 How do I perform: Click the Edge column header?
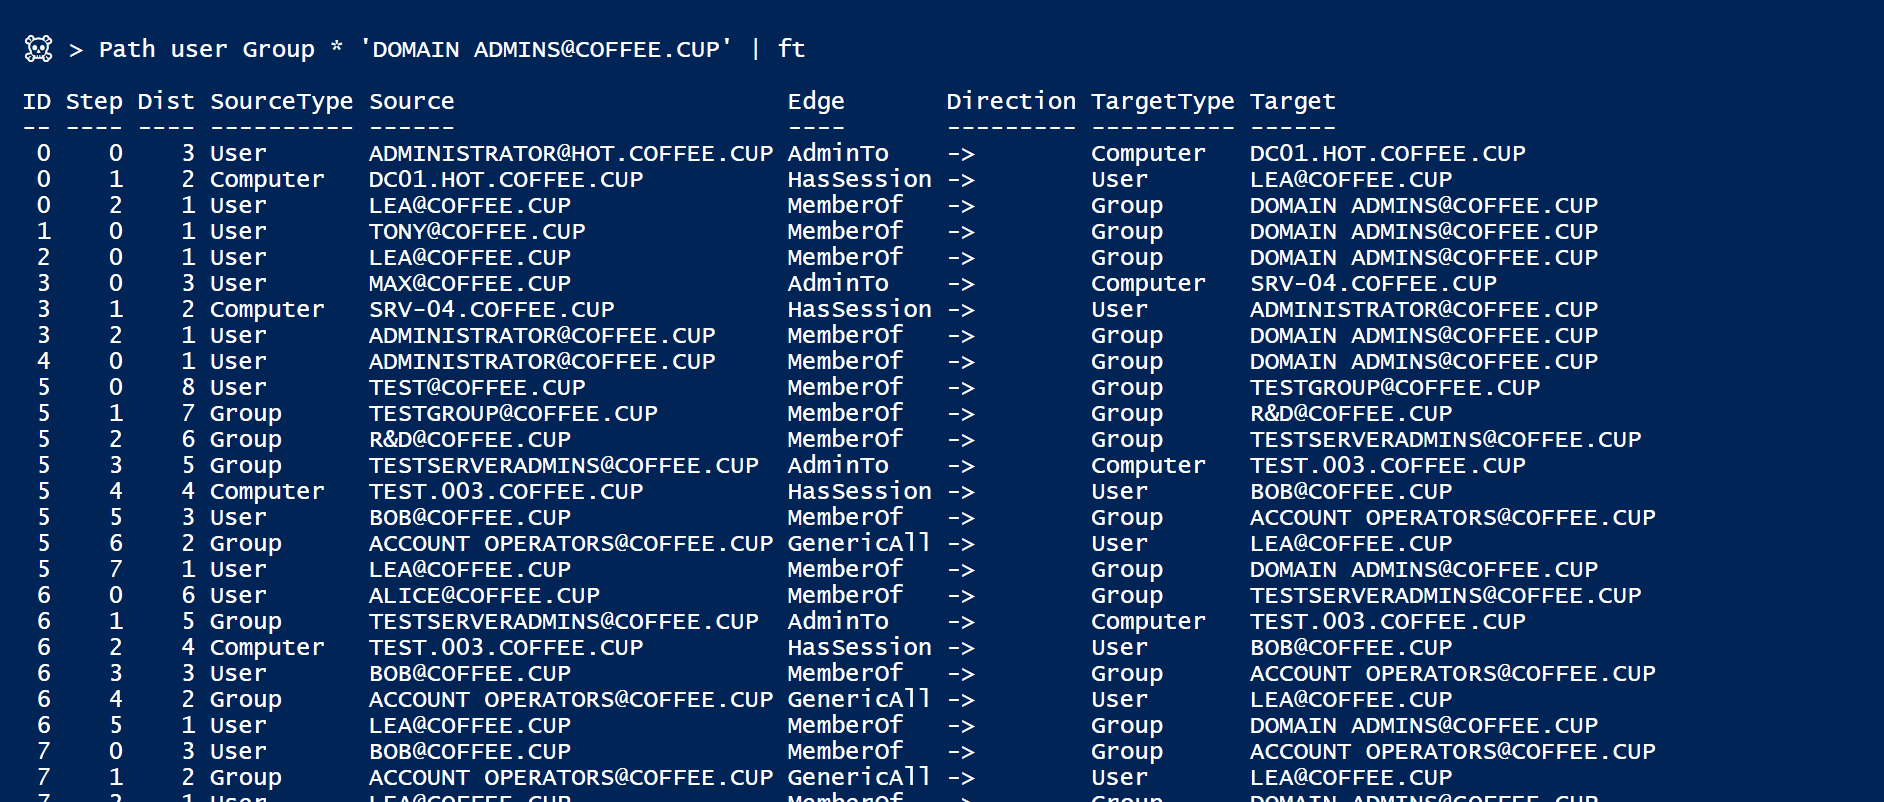pyautogui.click(x=816, y=101)
